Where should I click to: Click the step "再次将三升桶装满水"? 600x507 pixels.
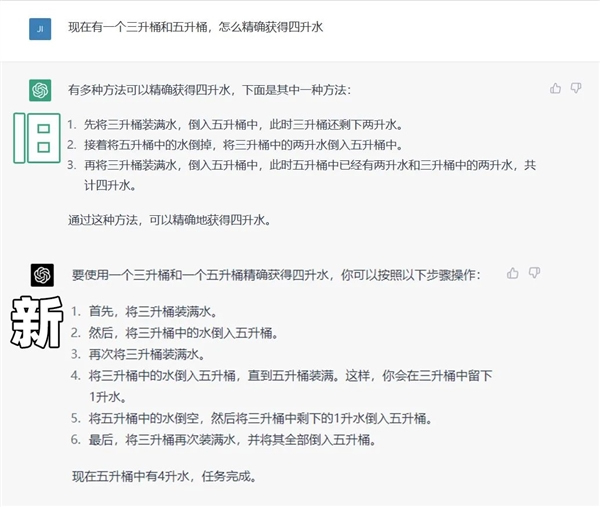(152, 354)
